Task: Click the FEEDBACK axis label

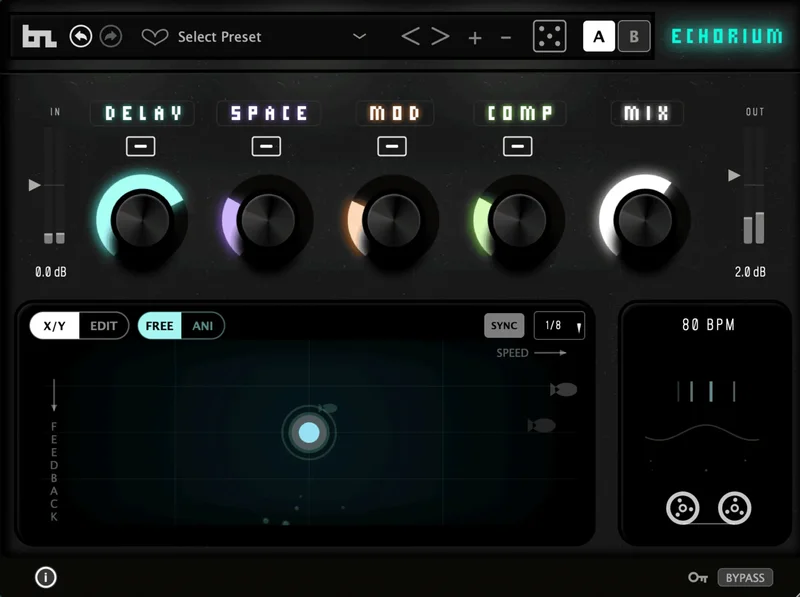Action: [x=54, y=471]
